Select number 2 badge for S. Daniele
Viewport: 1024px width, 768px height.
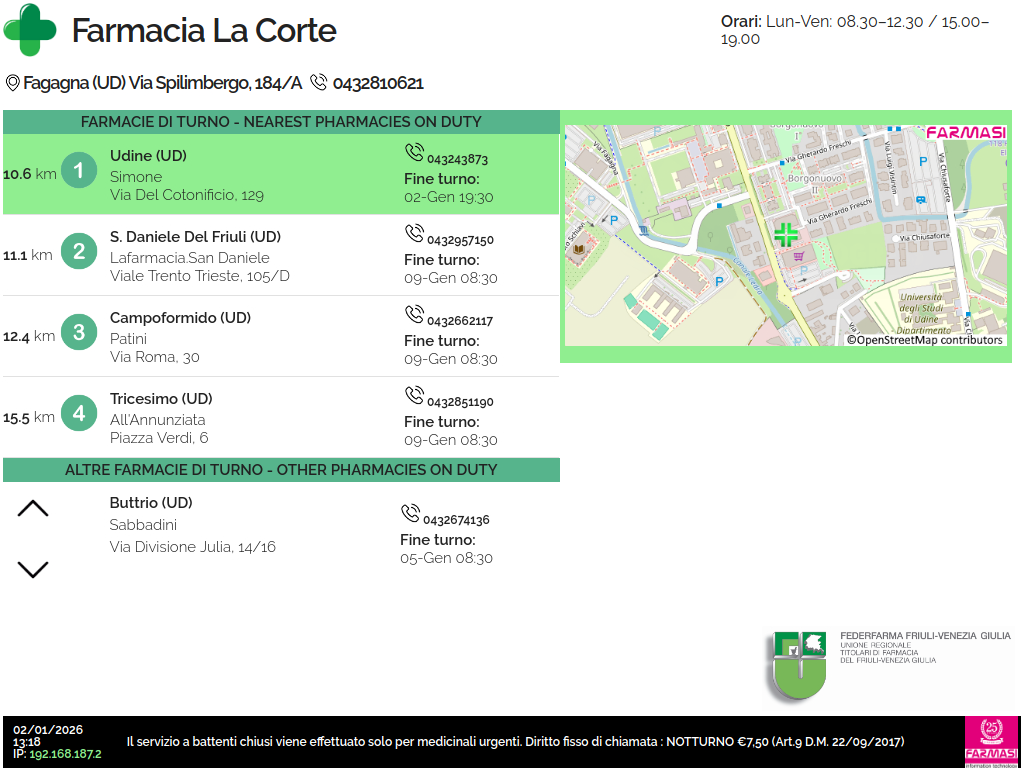click(x=79, y=250)
